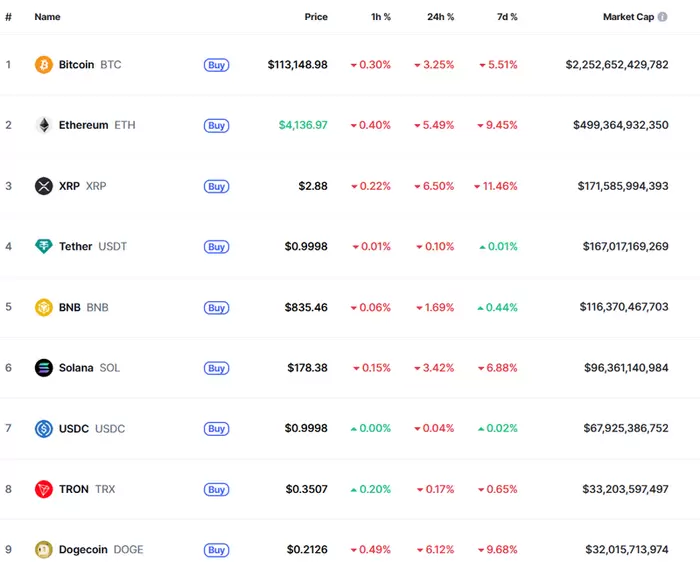Screen dimensions: 700x562
Task: Click the BNB coin icon
Action: pos(44,307)
